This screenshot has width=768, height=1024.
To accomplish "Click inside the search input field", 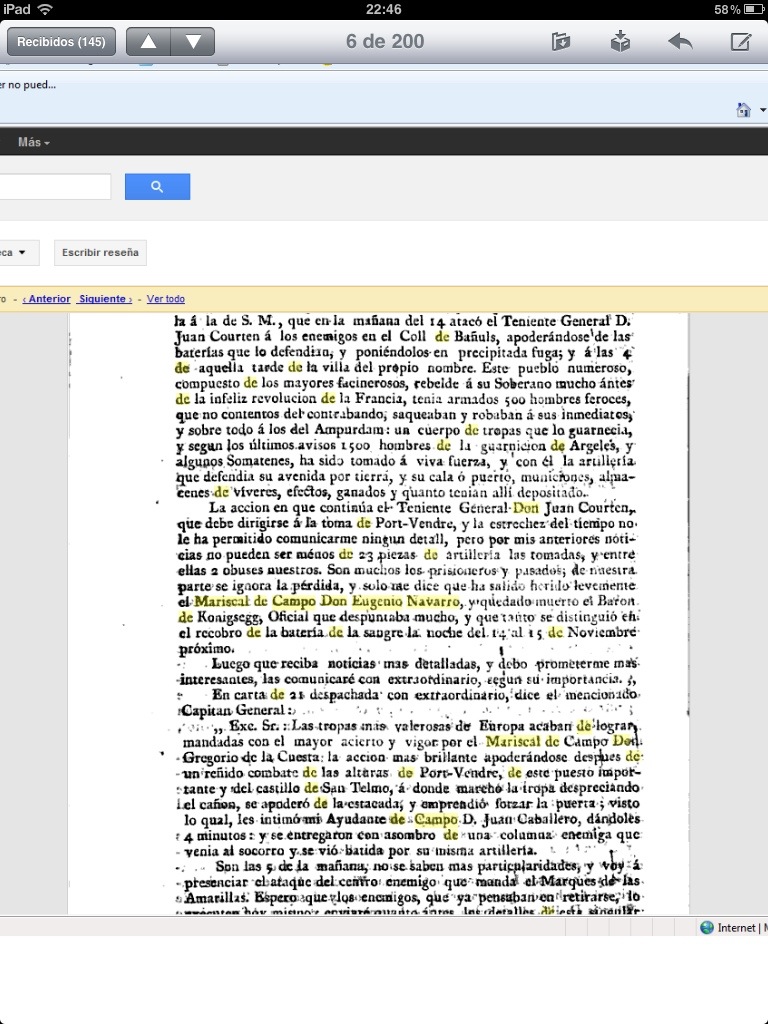I will tap(55, 187).
